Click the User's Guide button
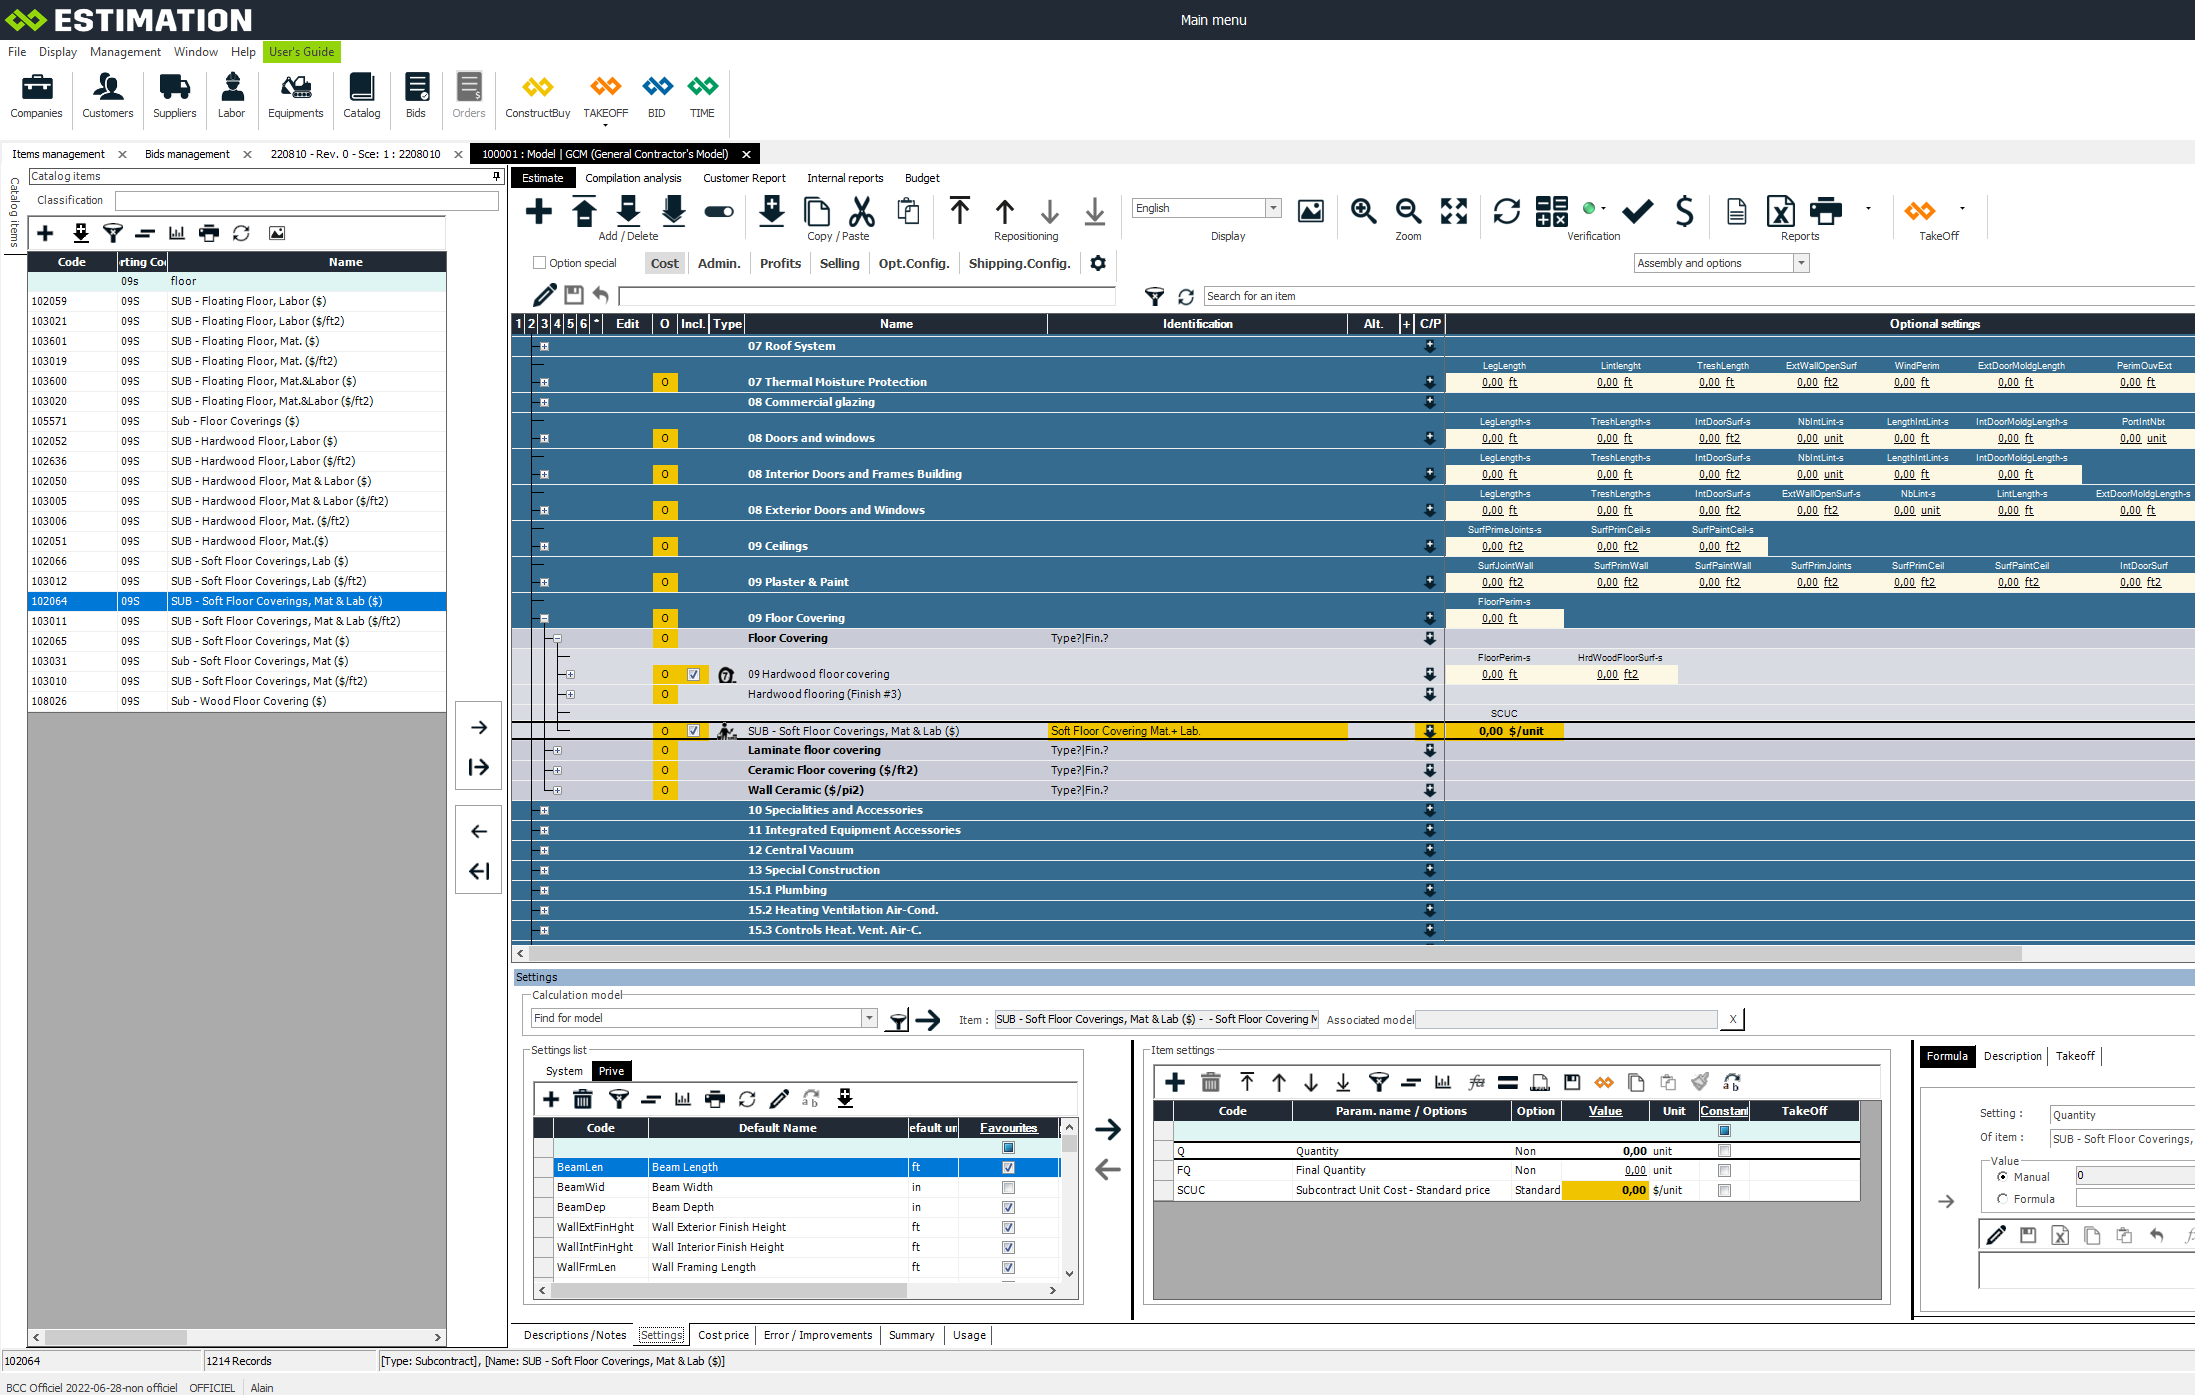Viewport: 2195px width, 1395px height. [301, 52]
